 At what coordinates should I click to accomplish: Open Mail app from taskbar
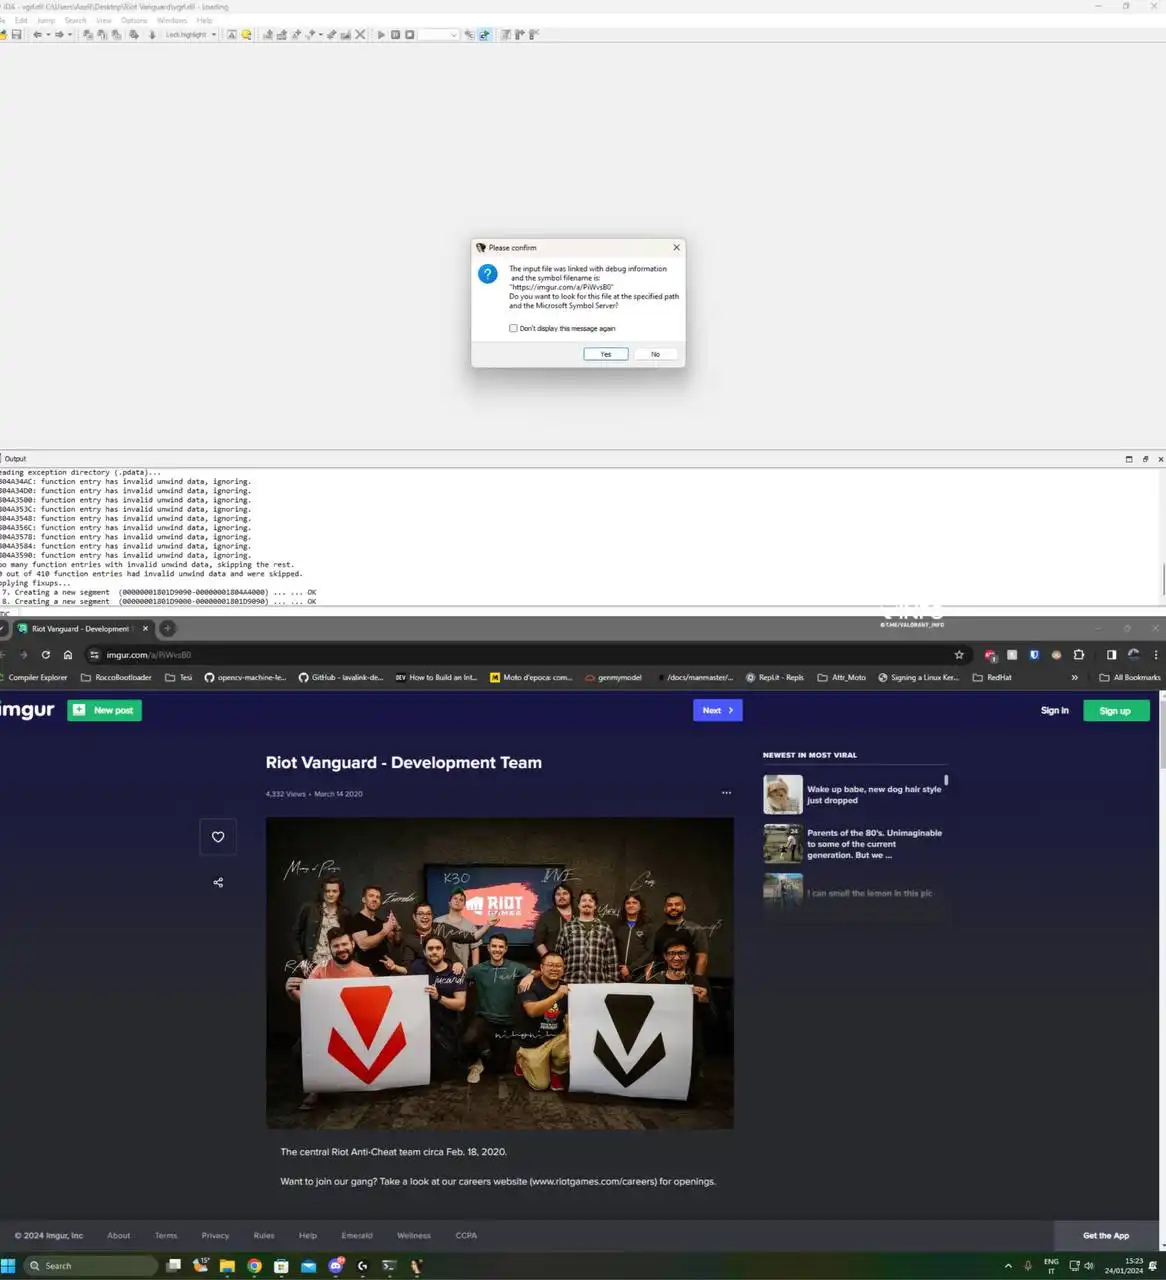[x=308, y=1266]
